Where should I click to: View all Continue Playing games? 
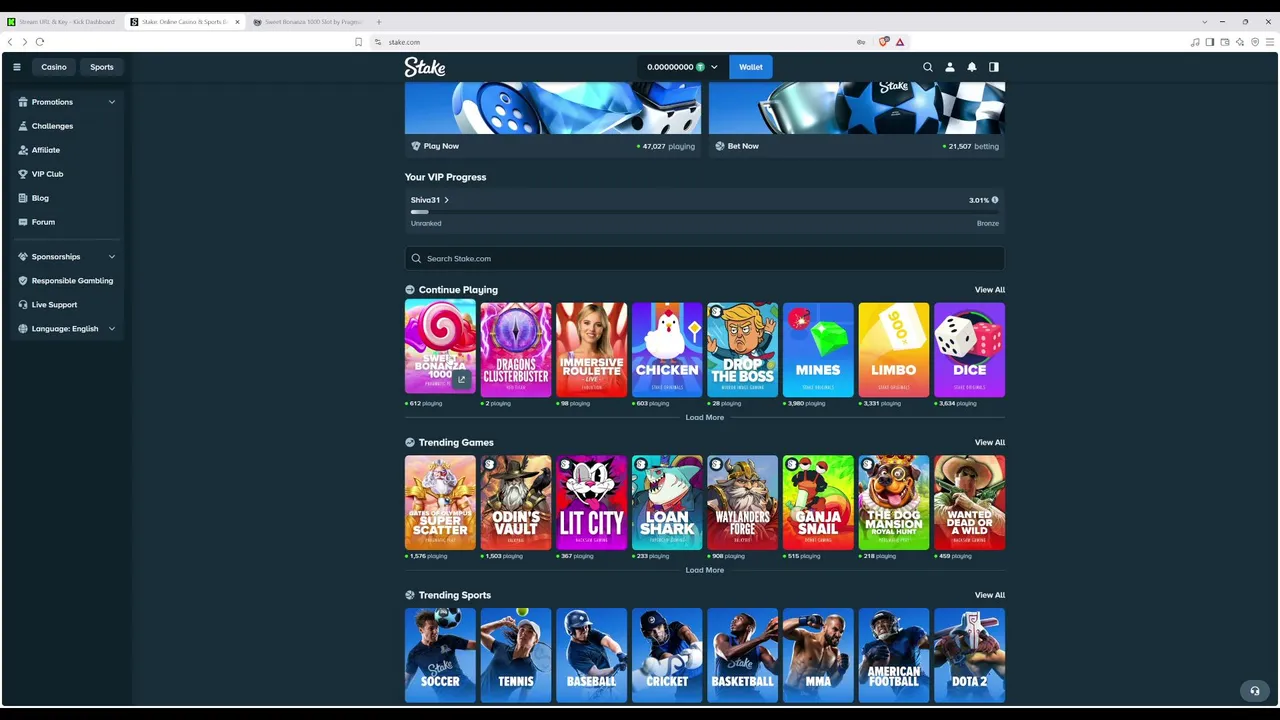coord(990,290)
